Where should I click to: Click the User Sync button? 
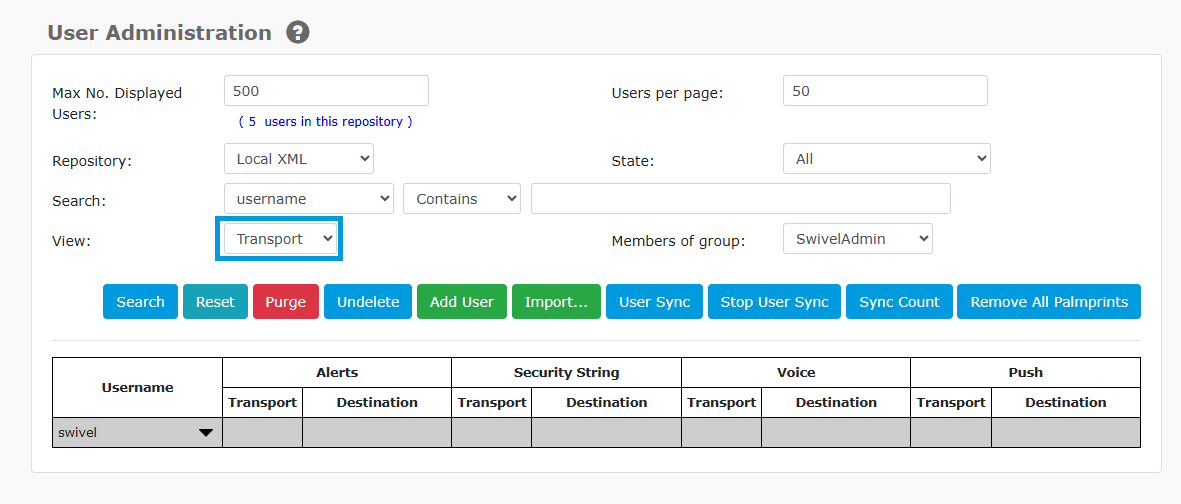(x=655, y=301)
